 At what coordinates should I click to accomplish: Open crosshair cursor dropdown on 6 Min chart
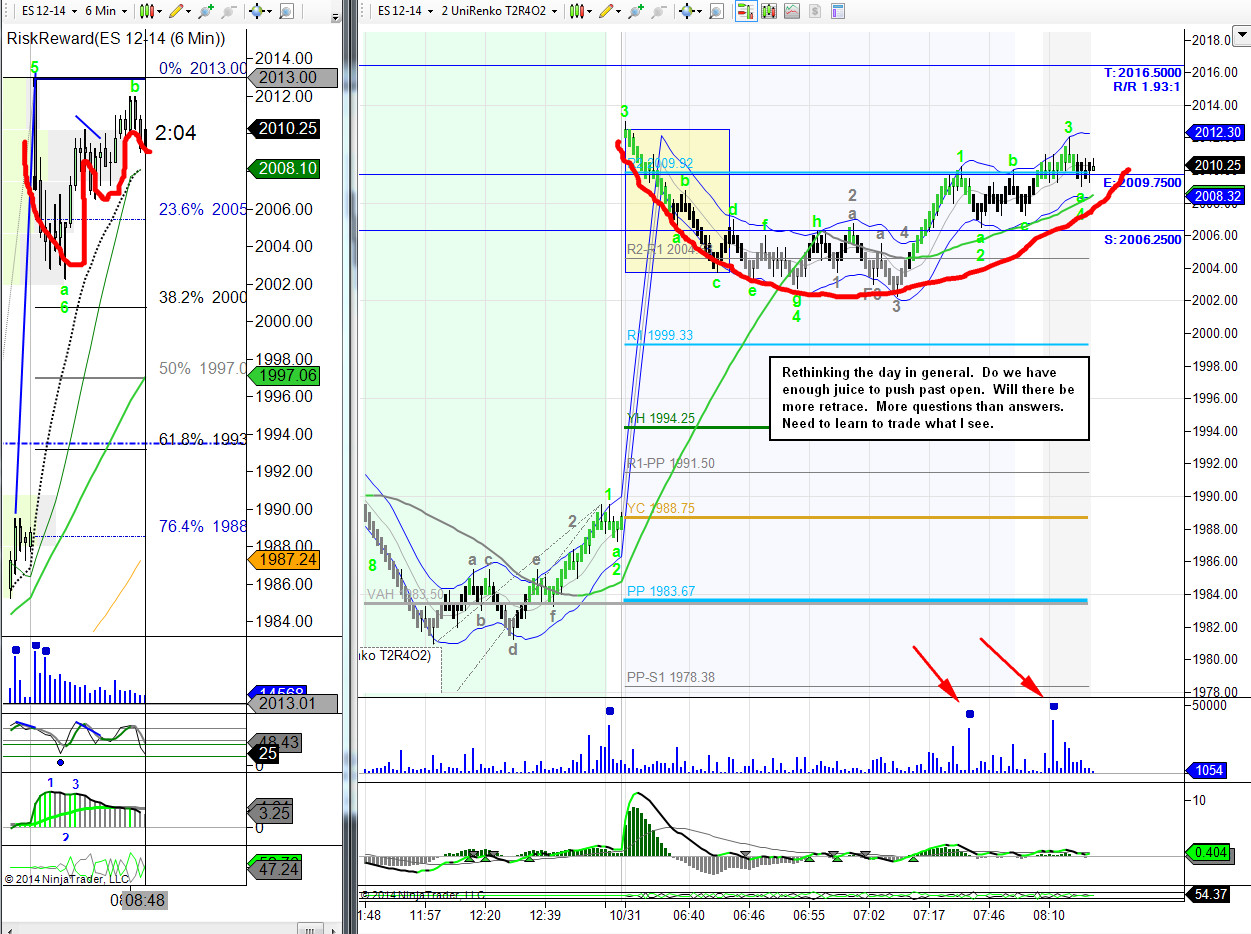pos(260,11)
